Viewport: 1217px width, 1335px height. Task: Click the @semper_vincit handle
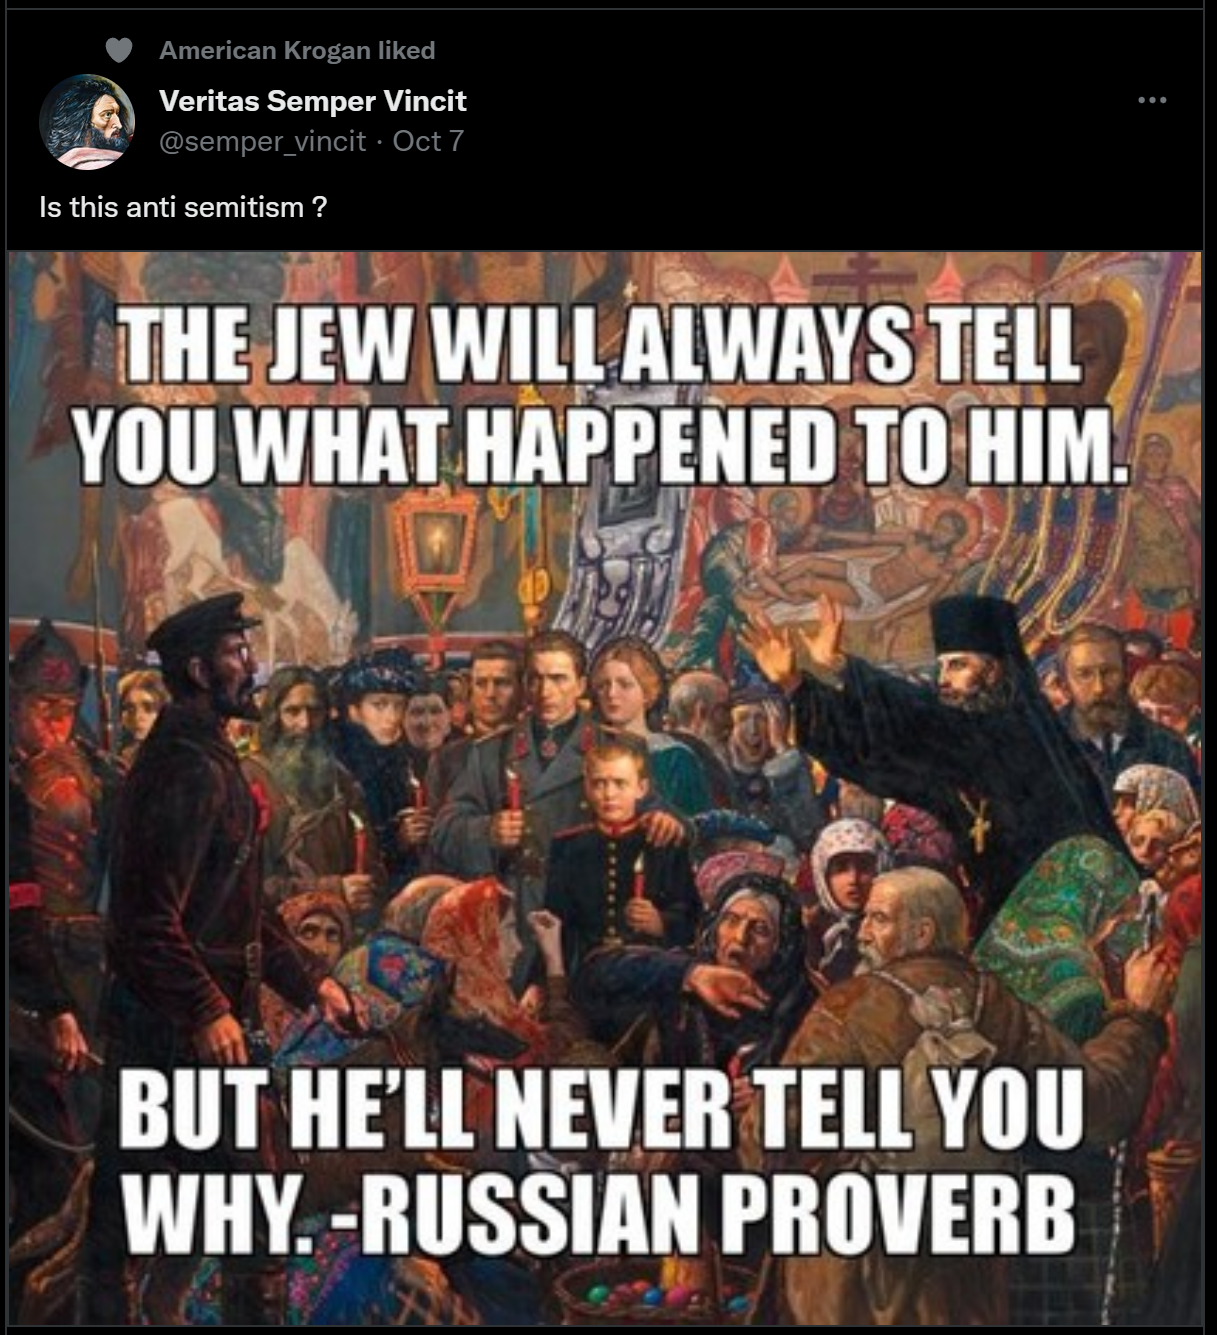(263, 141)
